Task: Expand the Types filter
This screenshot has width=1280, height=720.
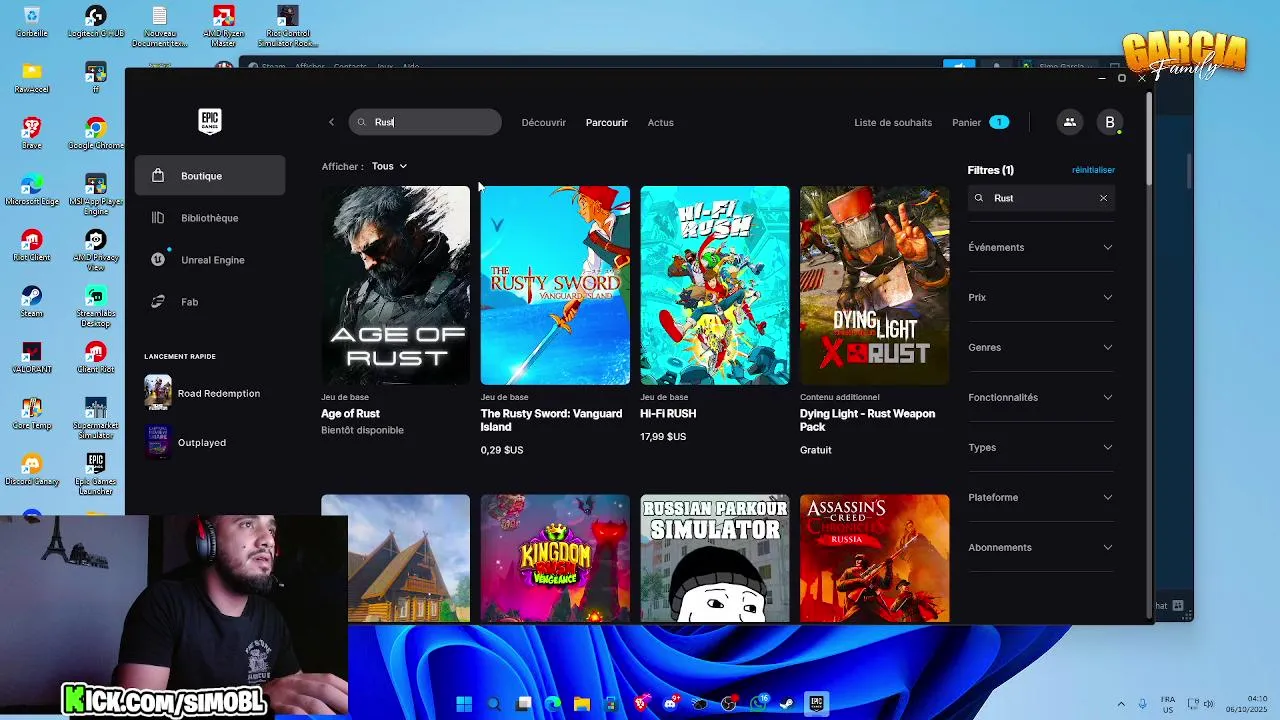Action: coord(1041,447)
